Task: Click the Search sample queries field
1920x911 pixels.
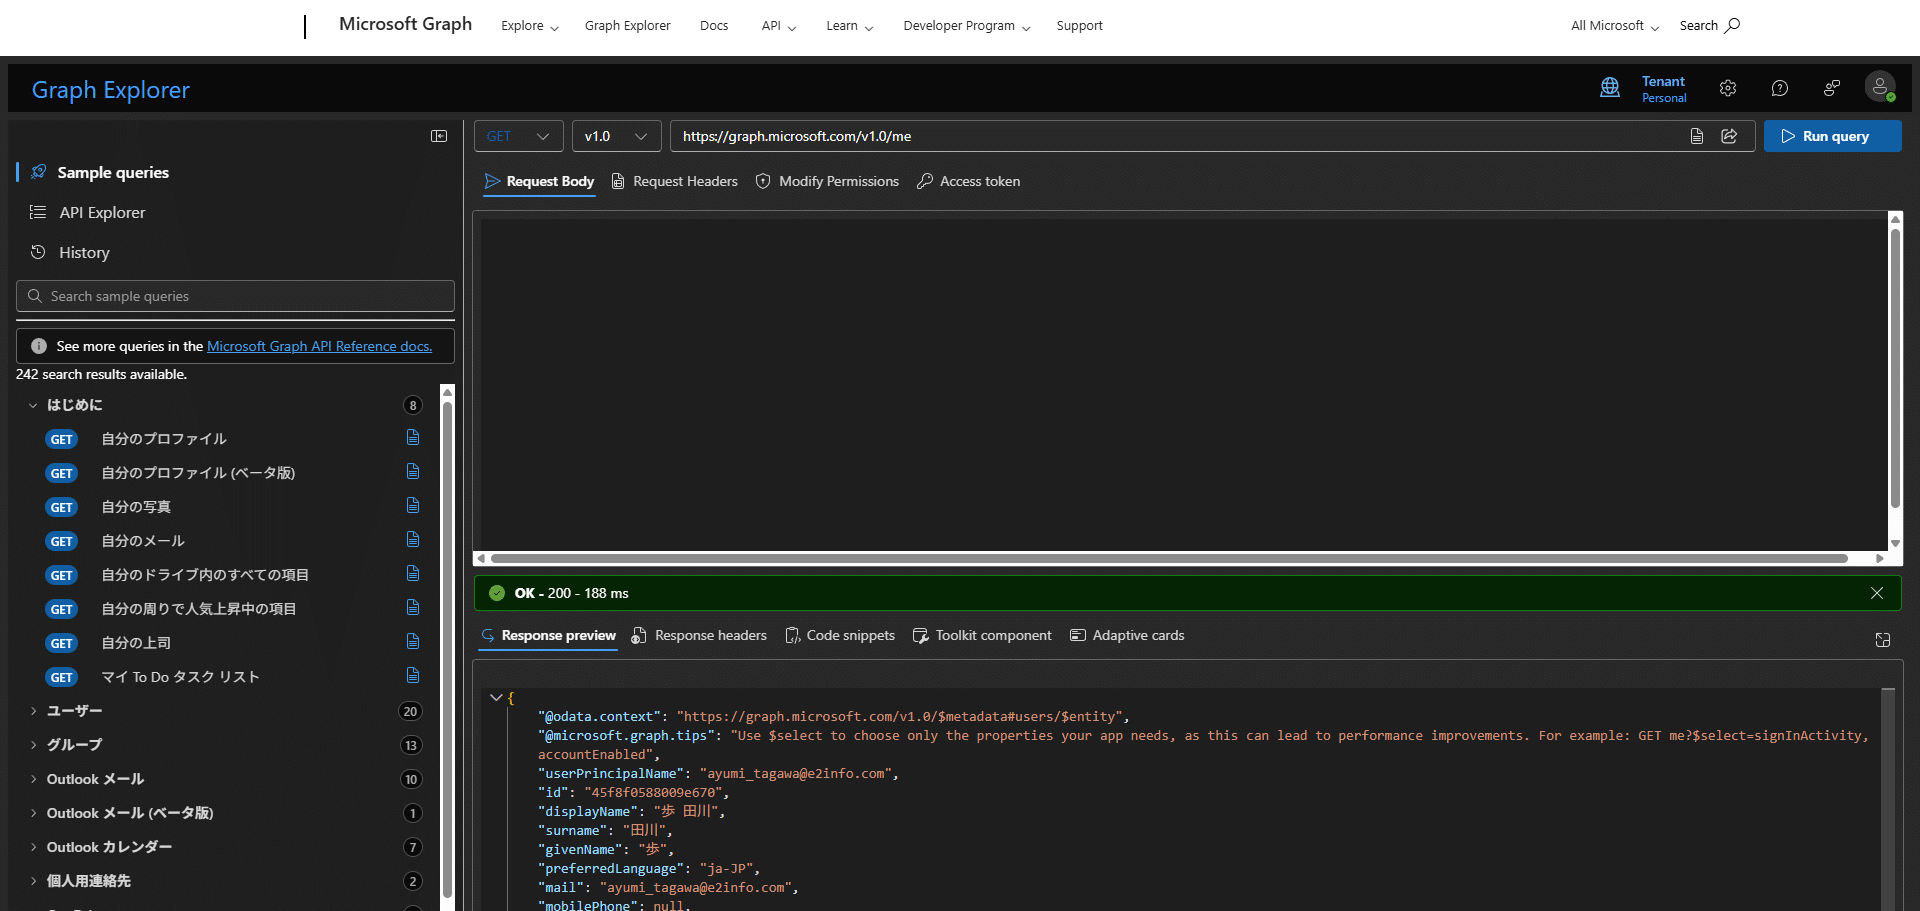Action: [235, 296]
